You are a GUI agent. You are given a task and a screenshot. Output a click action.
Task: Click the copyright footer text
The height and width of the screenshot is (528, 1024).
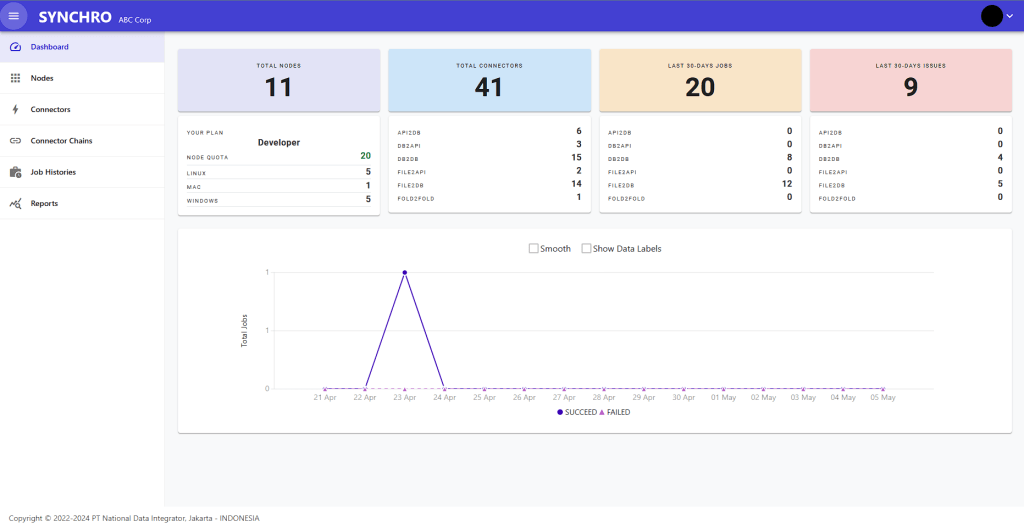click(x=134, y=518)
